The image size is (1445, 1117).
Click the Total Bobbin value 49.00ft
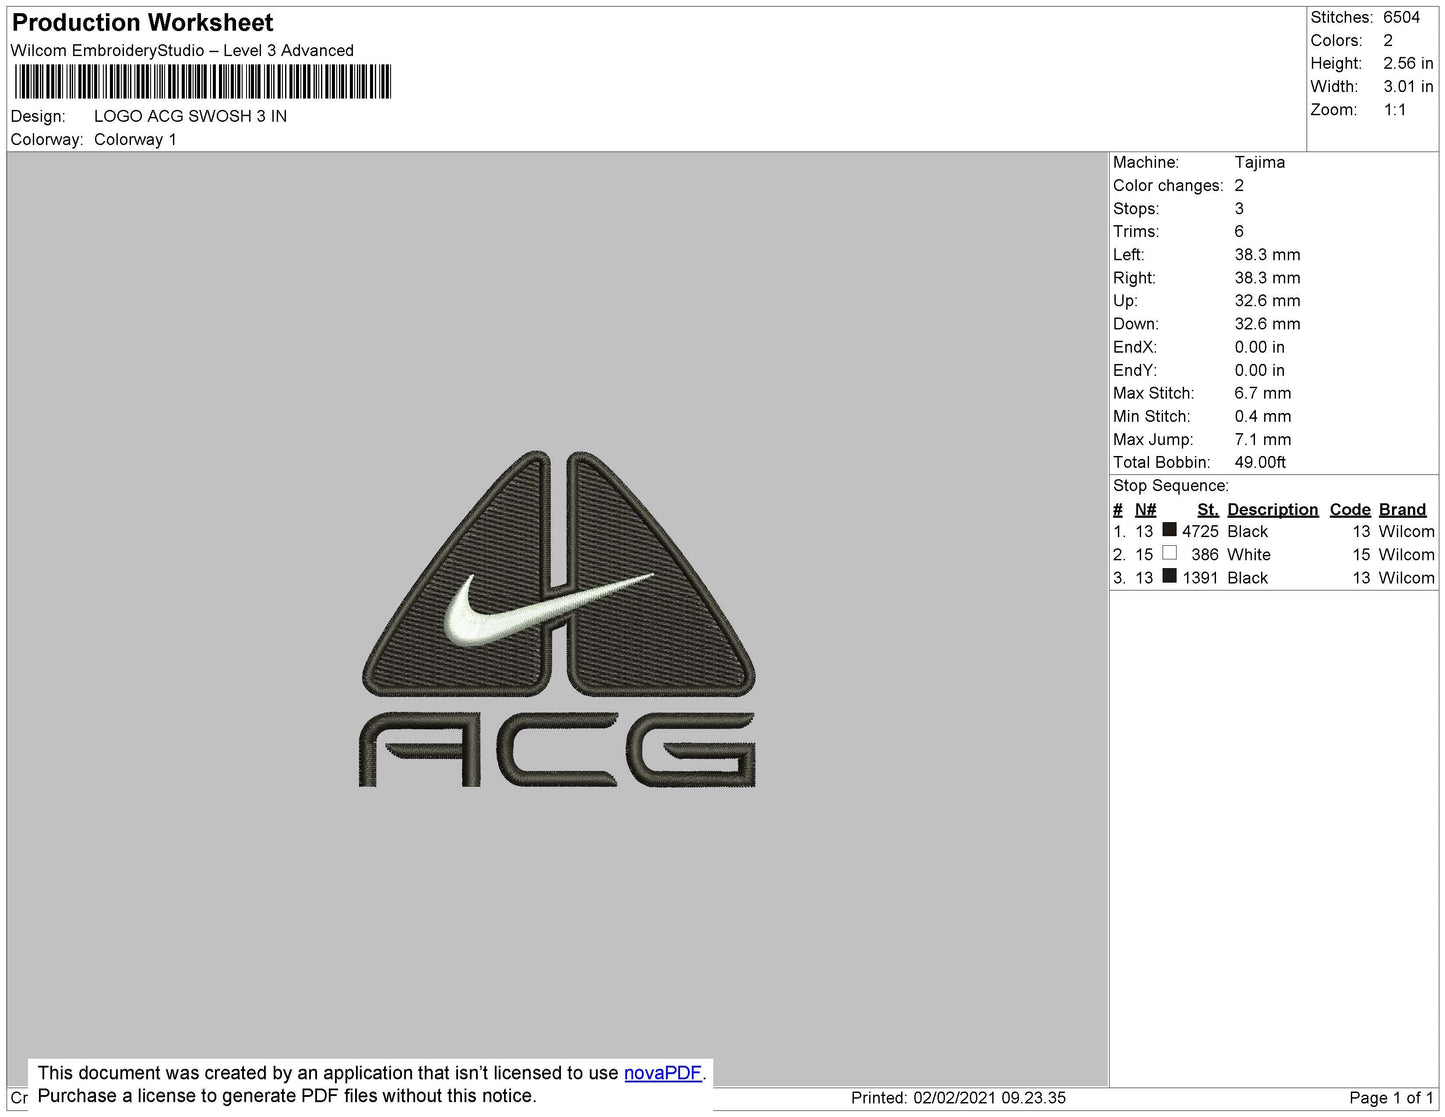point(1260,462)
